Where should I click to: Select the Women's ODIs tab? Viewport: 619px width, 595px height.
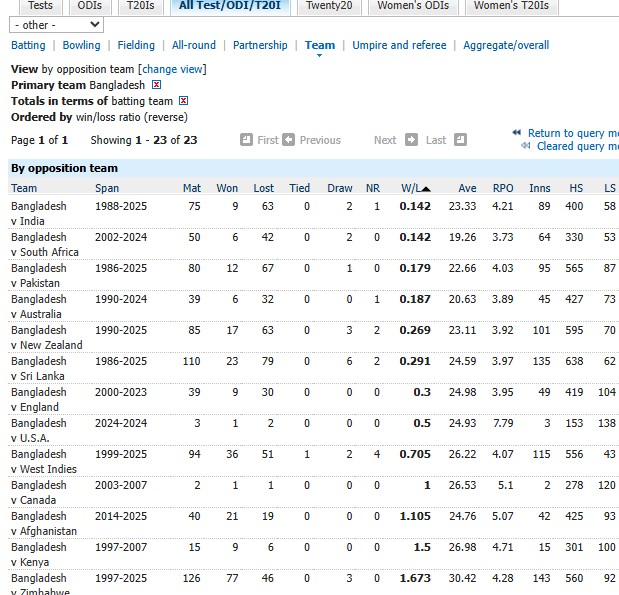pyautogui.click(x=412, y=6)
